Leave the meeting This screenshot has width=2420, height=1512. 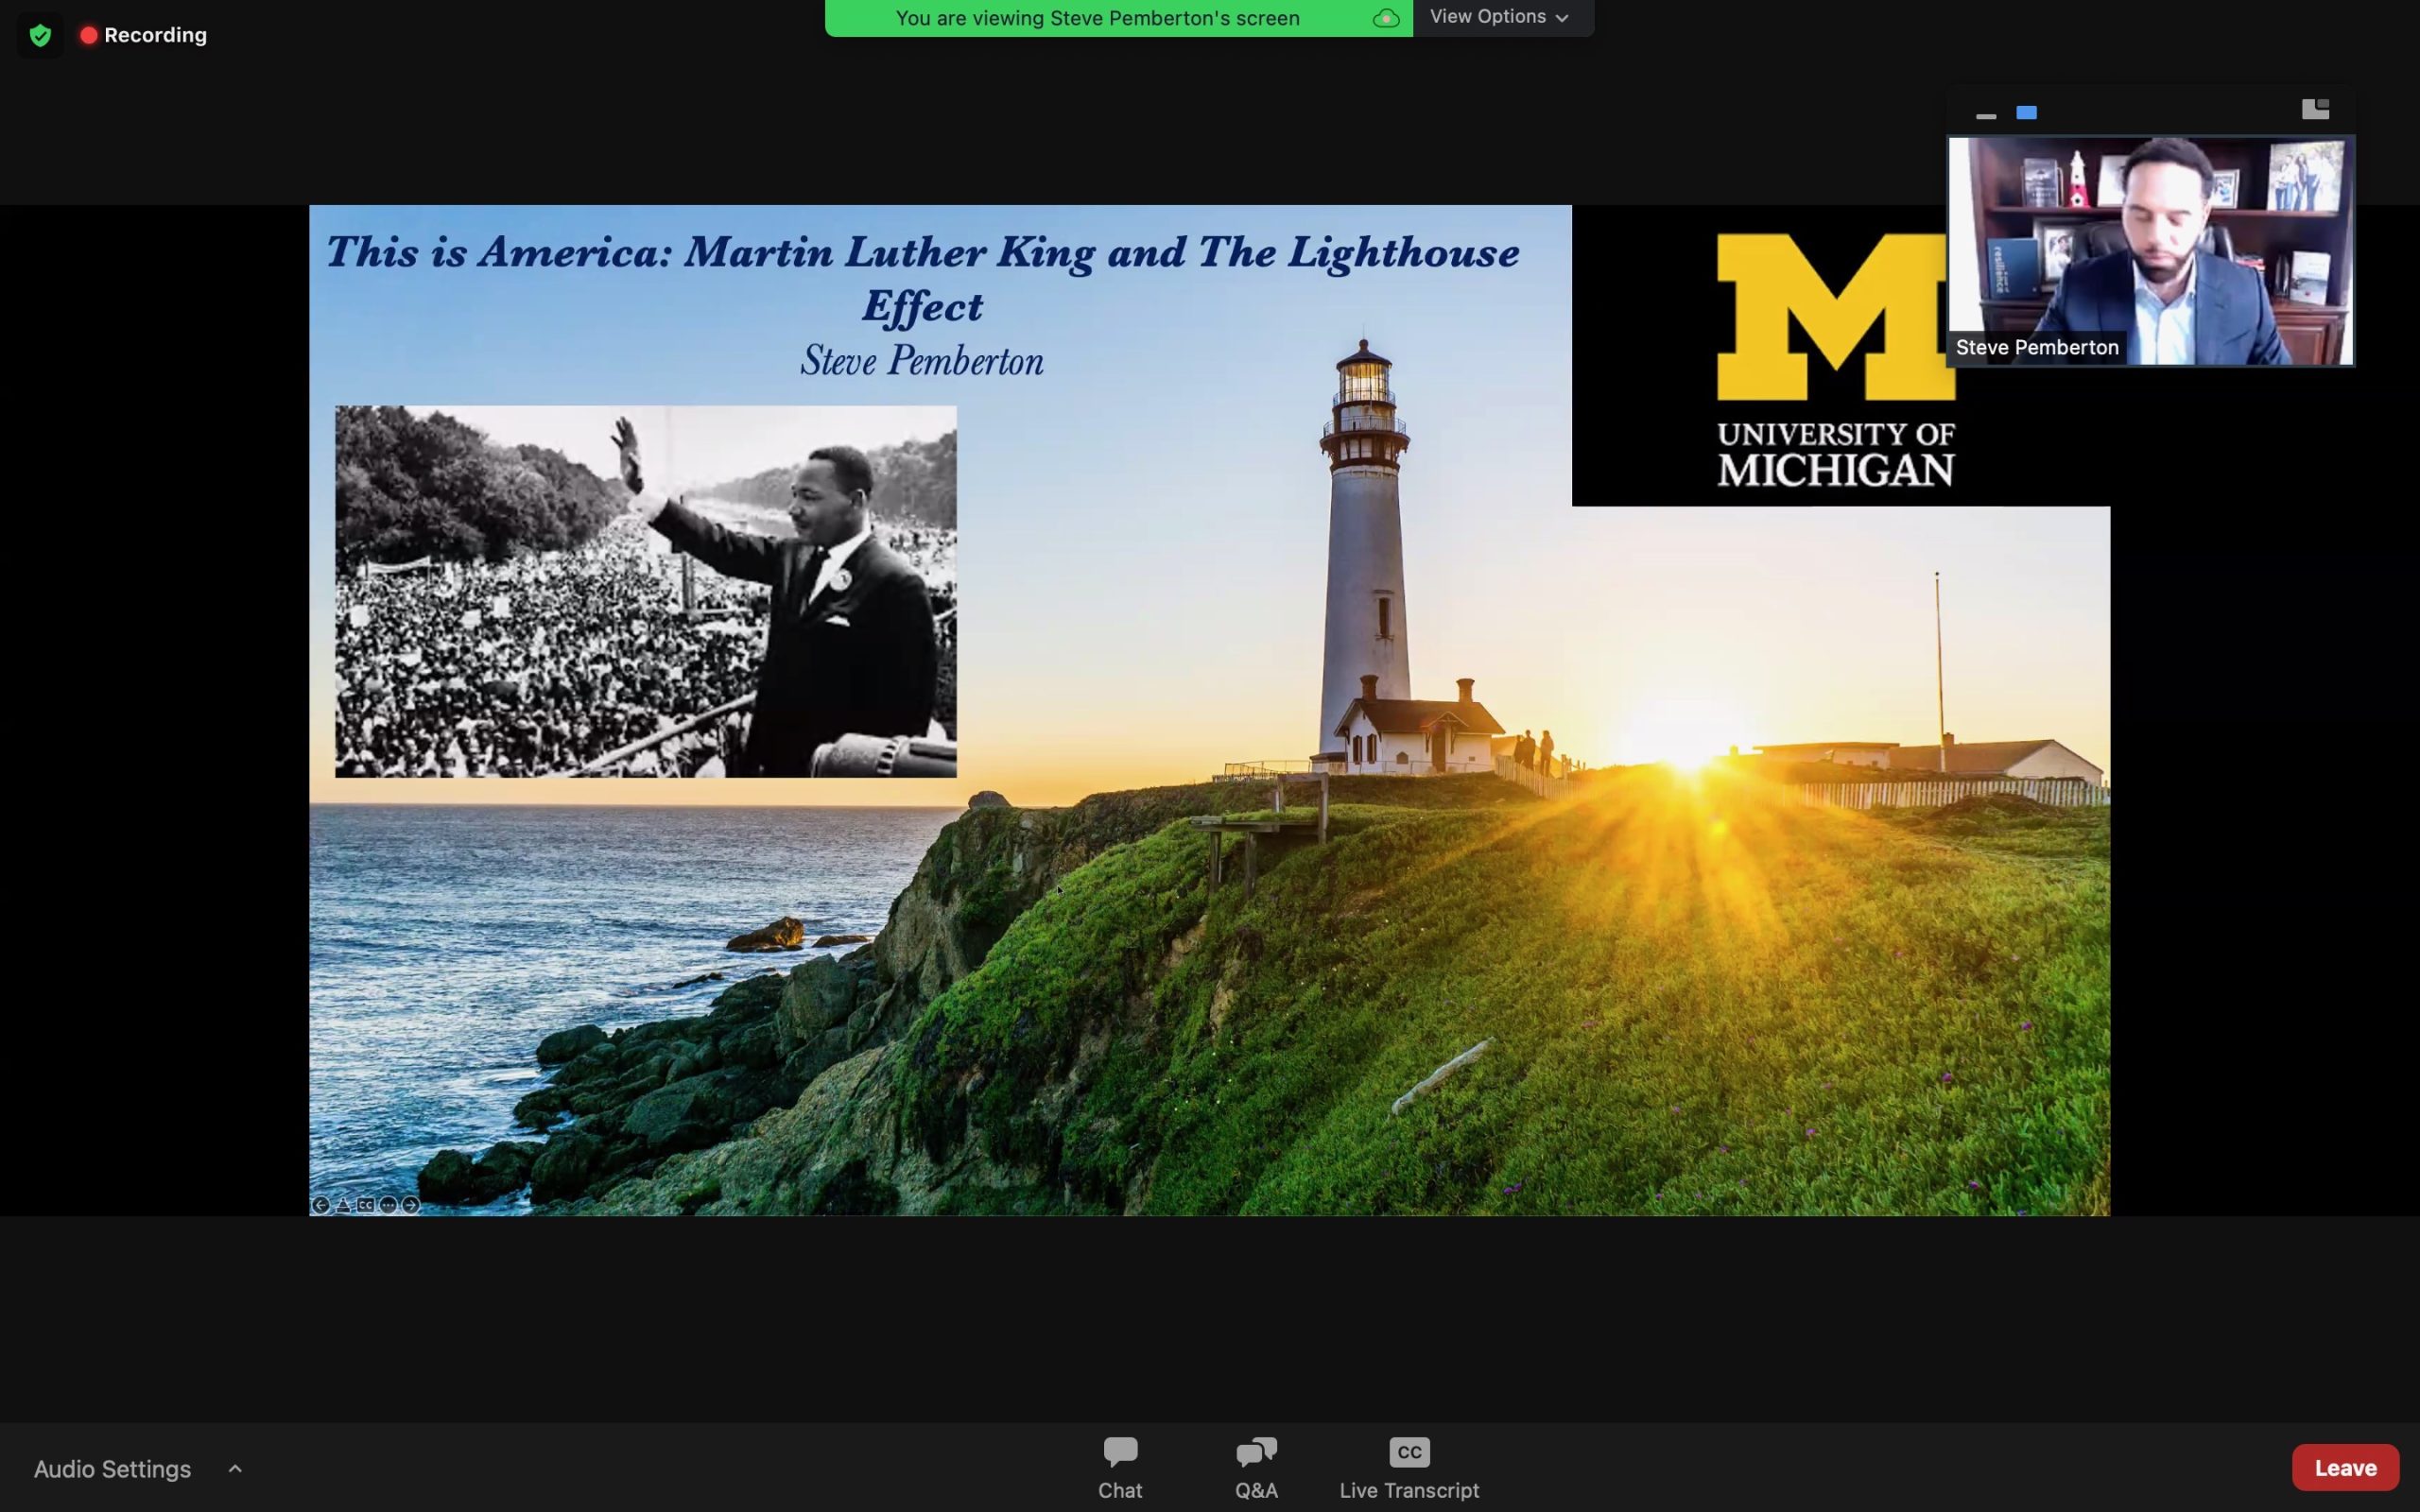(x=2345, y=1467)
